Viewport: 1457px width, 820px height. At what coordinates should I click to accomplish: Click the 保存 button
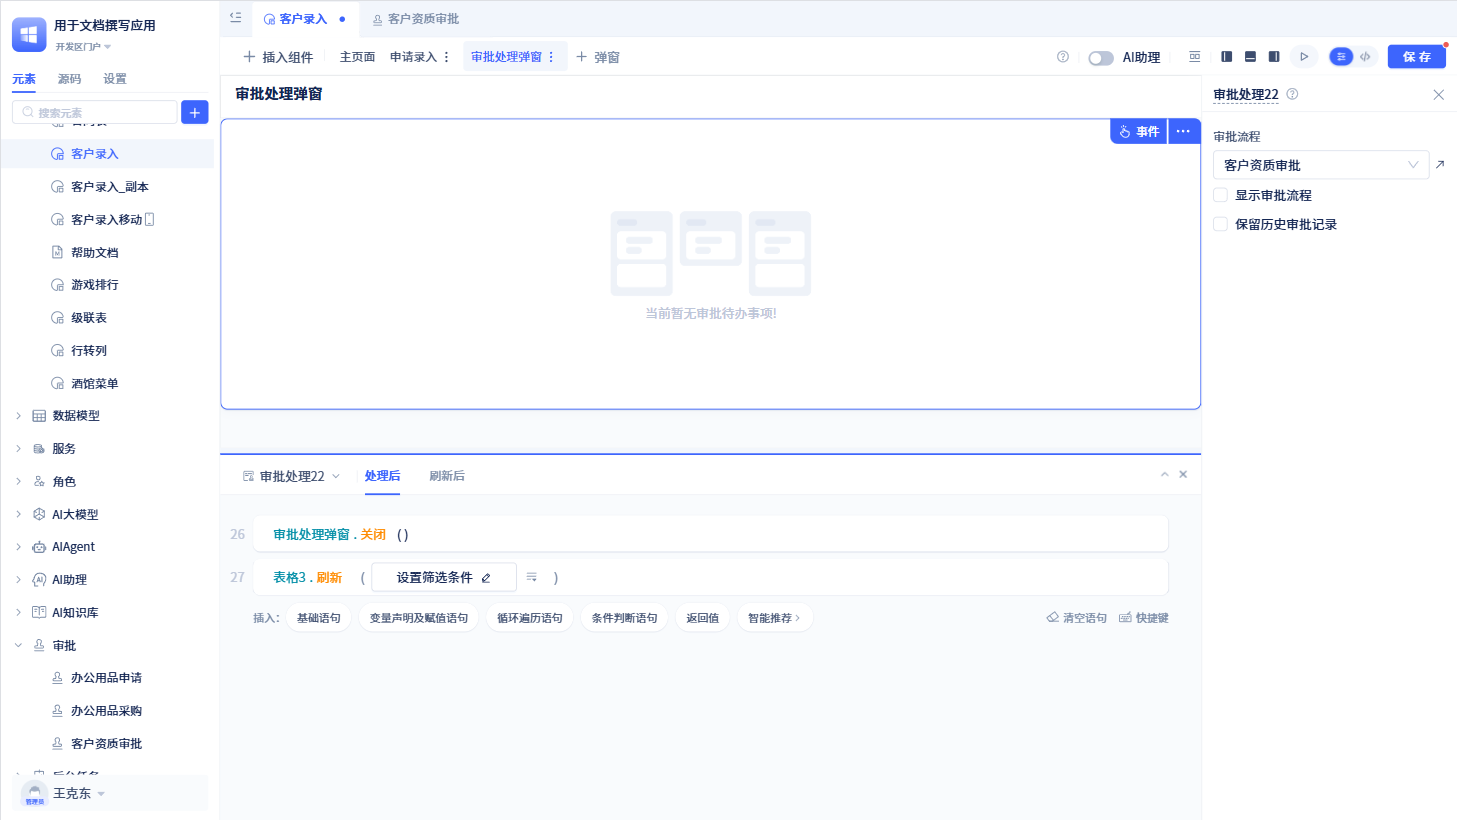(1416, 57)
